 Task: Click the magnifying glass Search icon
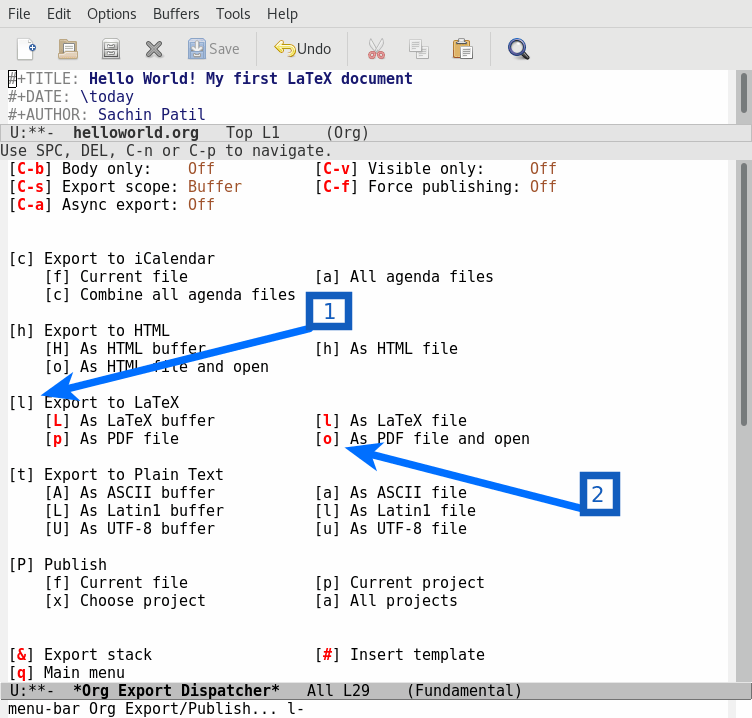coord(518,48)
